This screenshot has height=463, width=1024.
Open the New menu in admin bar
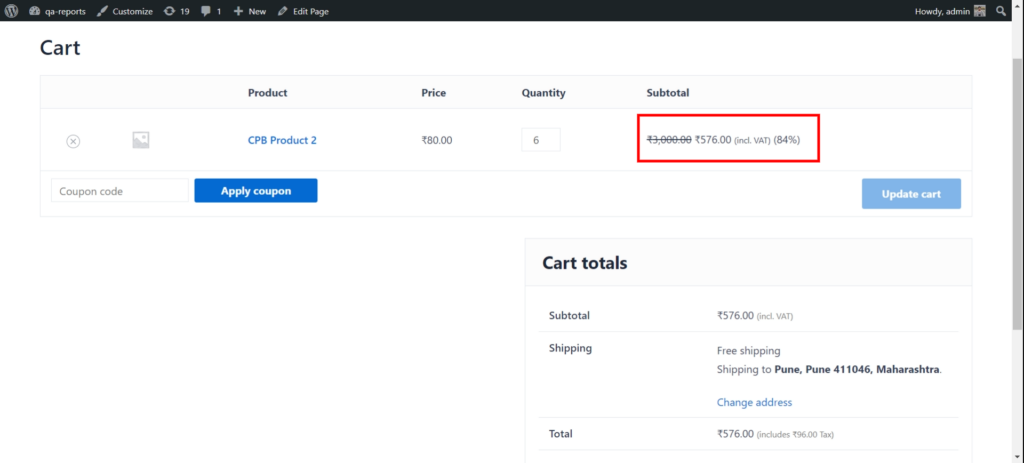pyautogui.click(x=250, y=11)
